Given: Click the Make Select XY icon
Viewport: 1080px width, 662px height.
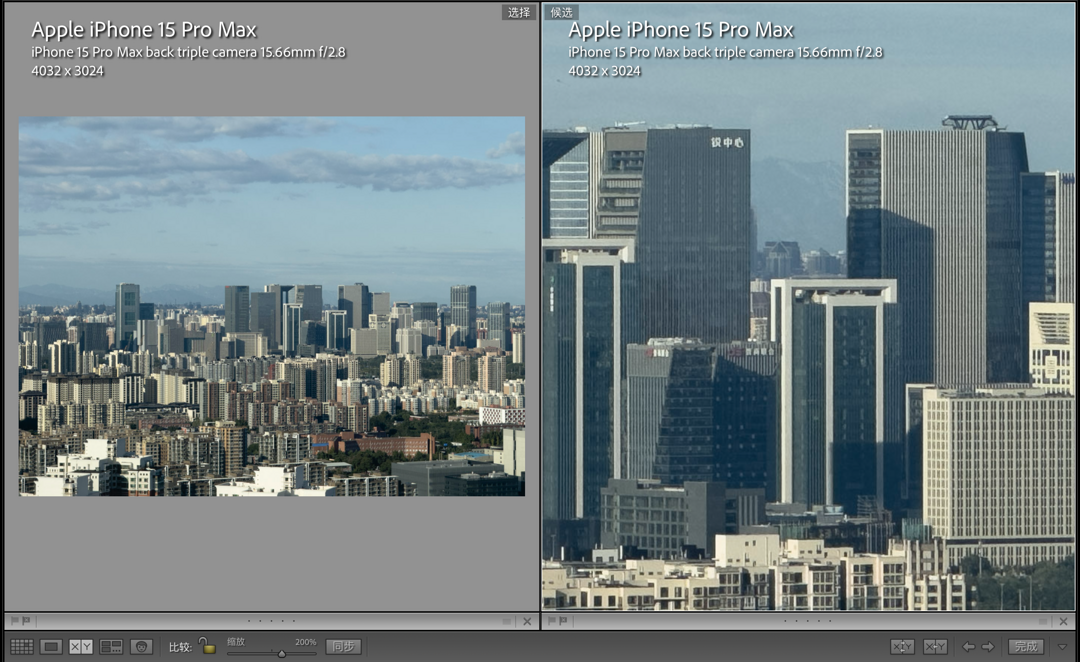Looking at the screenshot, I should coord(935,647).
